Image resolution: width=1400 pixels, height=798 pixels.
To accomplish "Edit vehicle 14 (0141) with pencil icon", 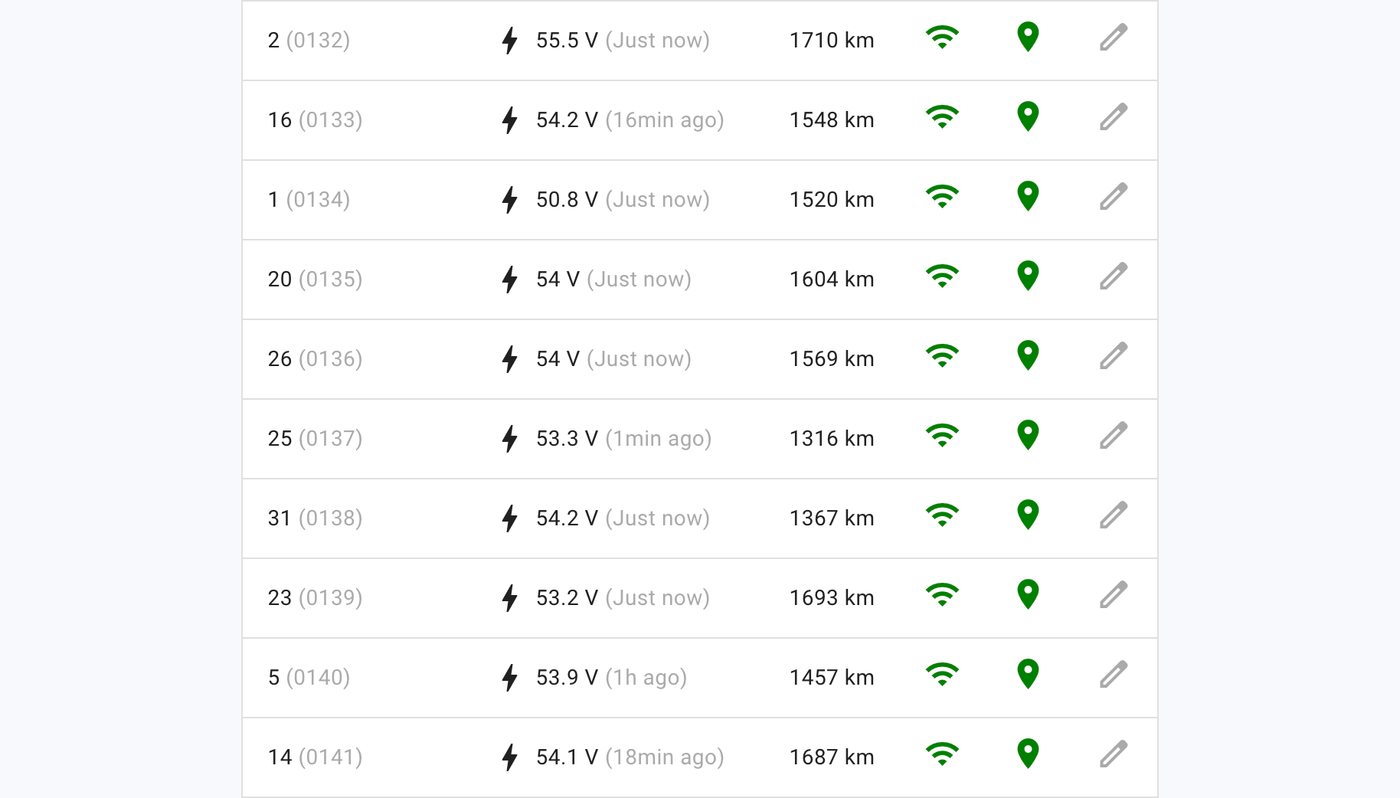I will (1113, 755).
